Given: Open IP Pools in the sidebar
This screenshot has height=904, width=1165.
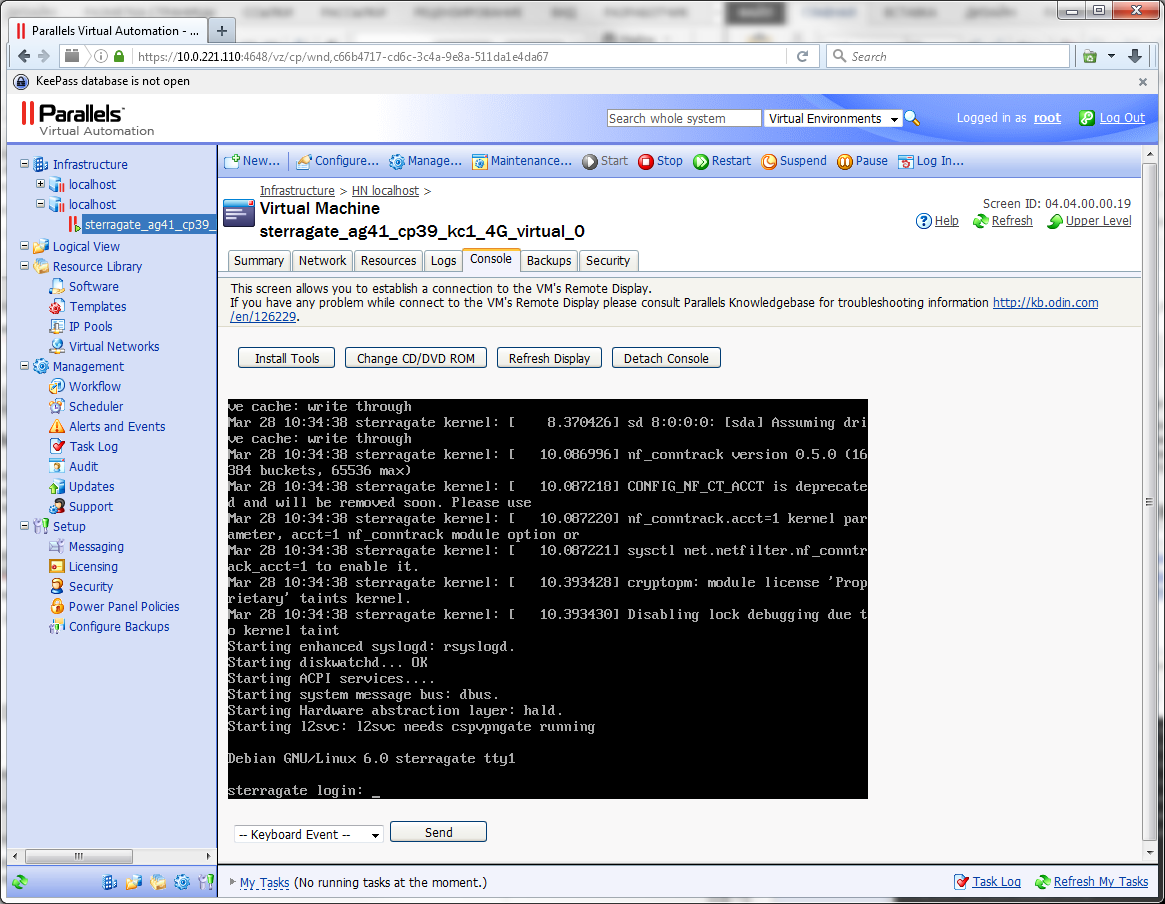Looking at the screenshot, I should coord(91,327).
